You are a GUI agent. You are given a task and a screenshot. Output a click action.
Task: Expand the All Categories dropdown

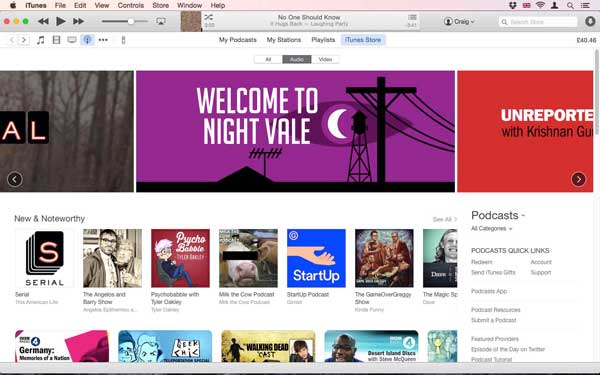coord(491,228)
